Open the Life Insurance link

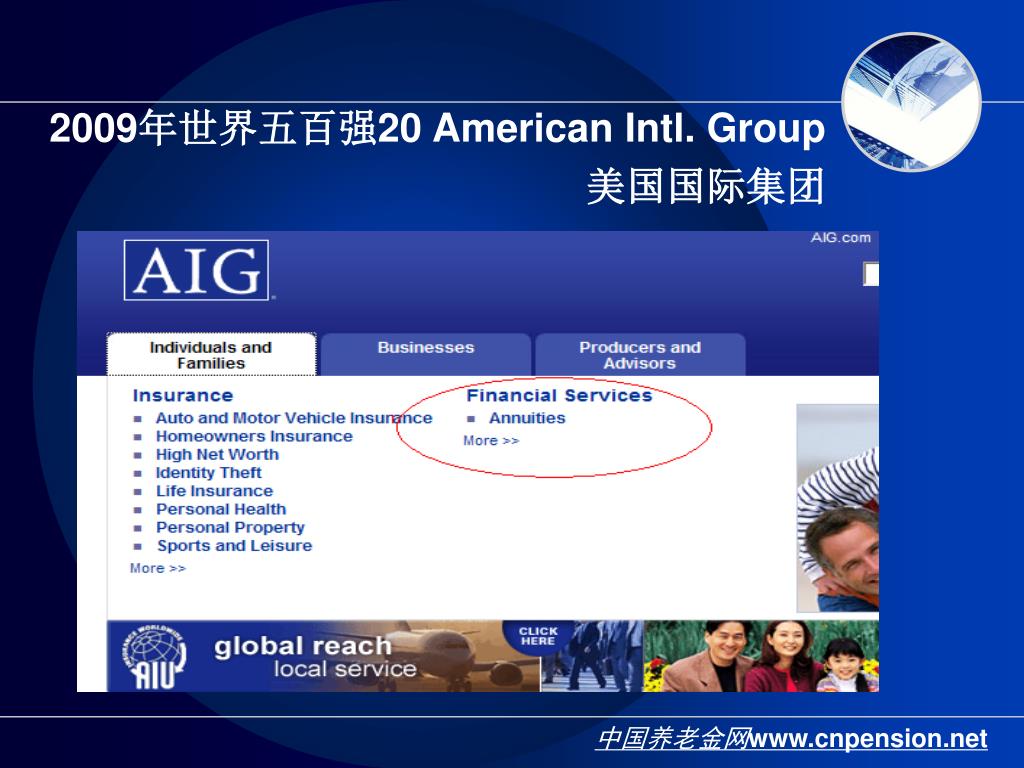pyautogui.click(x=214, y=491)
